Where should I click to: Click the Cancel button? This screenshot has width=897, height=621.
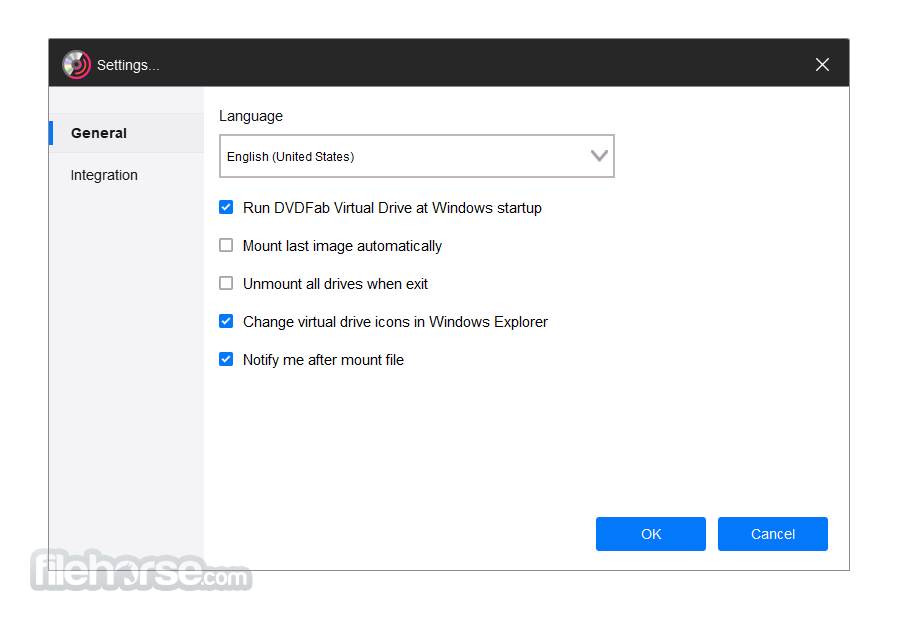point(772,534)
